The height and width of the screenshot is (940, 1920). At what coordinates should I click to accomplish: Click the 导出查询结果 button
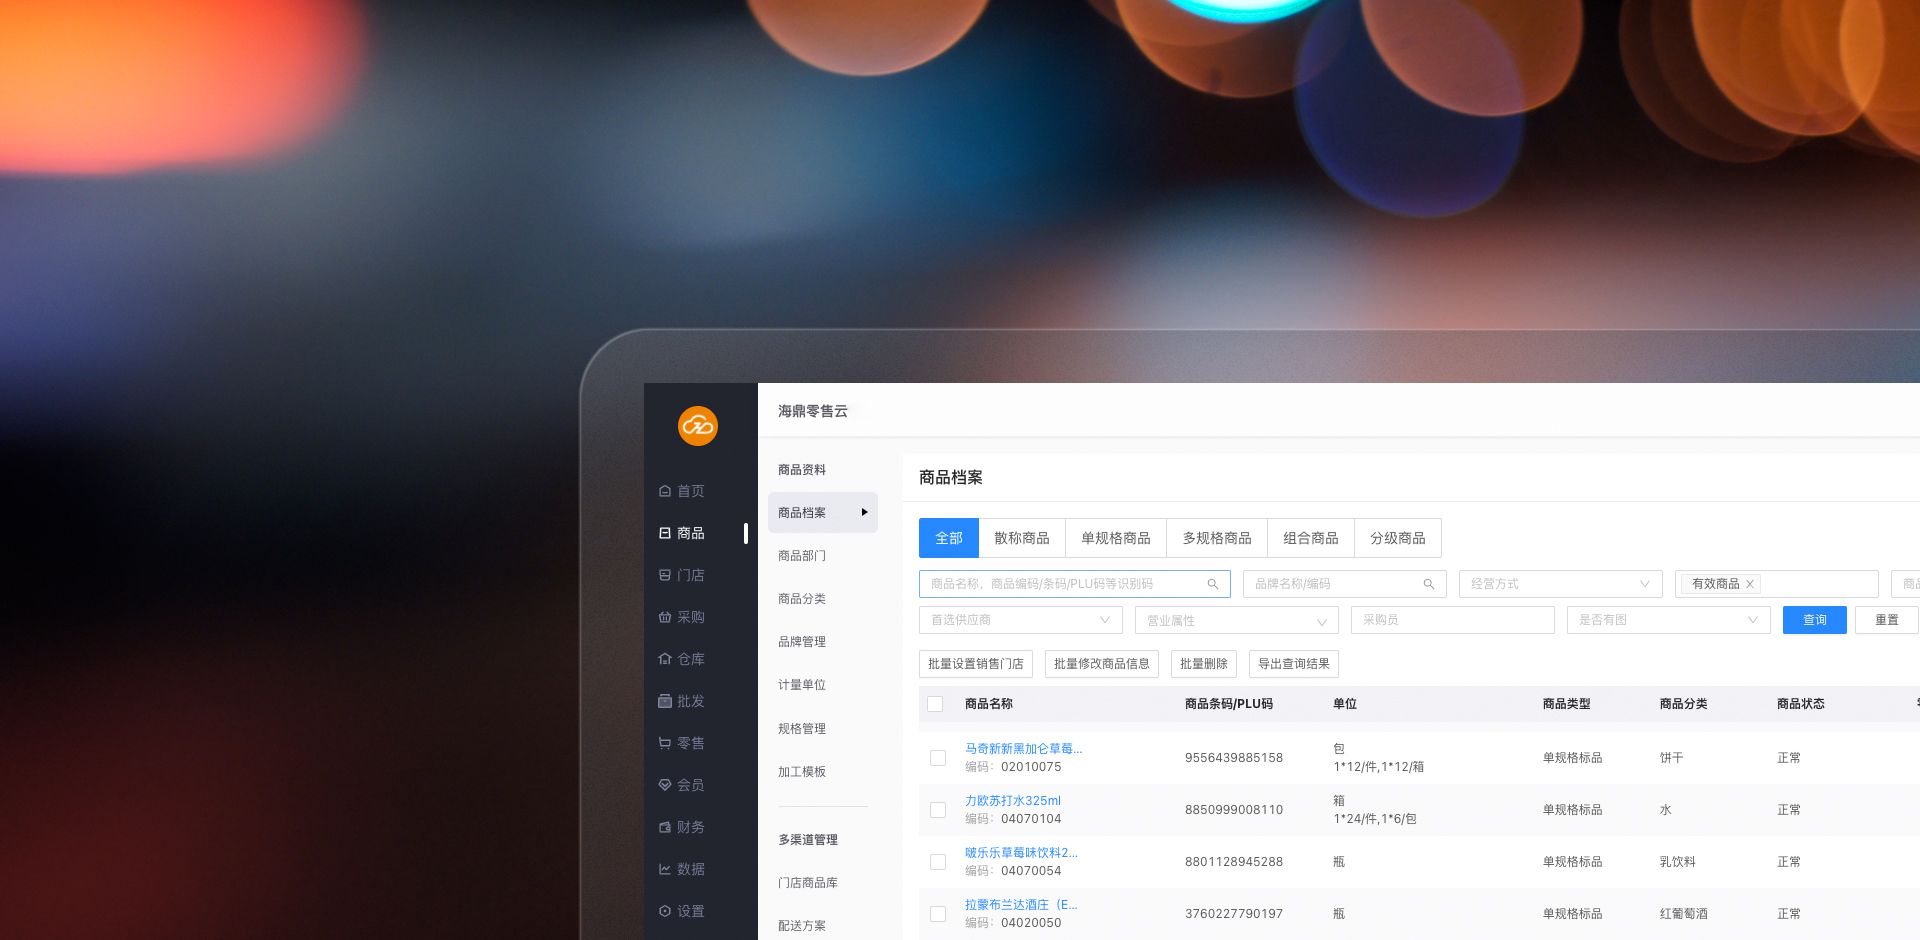click(x=1294, y=664)
